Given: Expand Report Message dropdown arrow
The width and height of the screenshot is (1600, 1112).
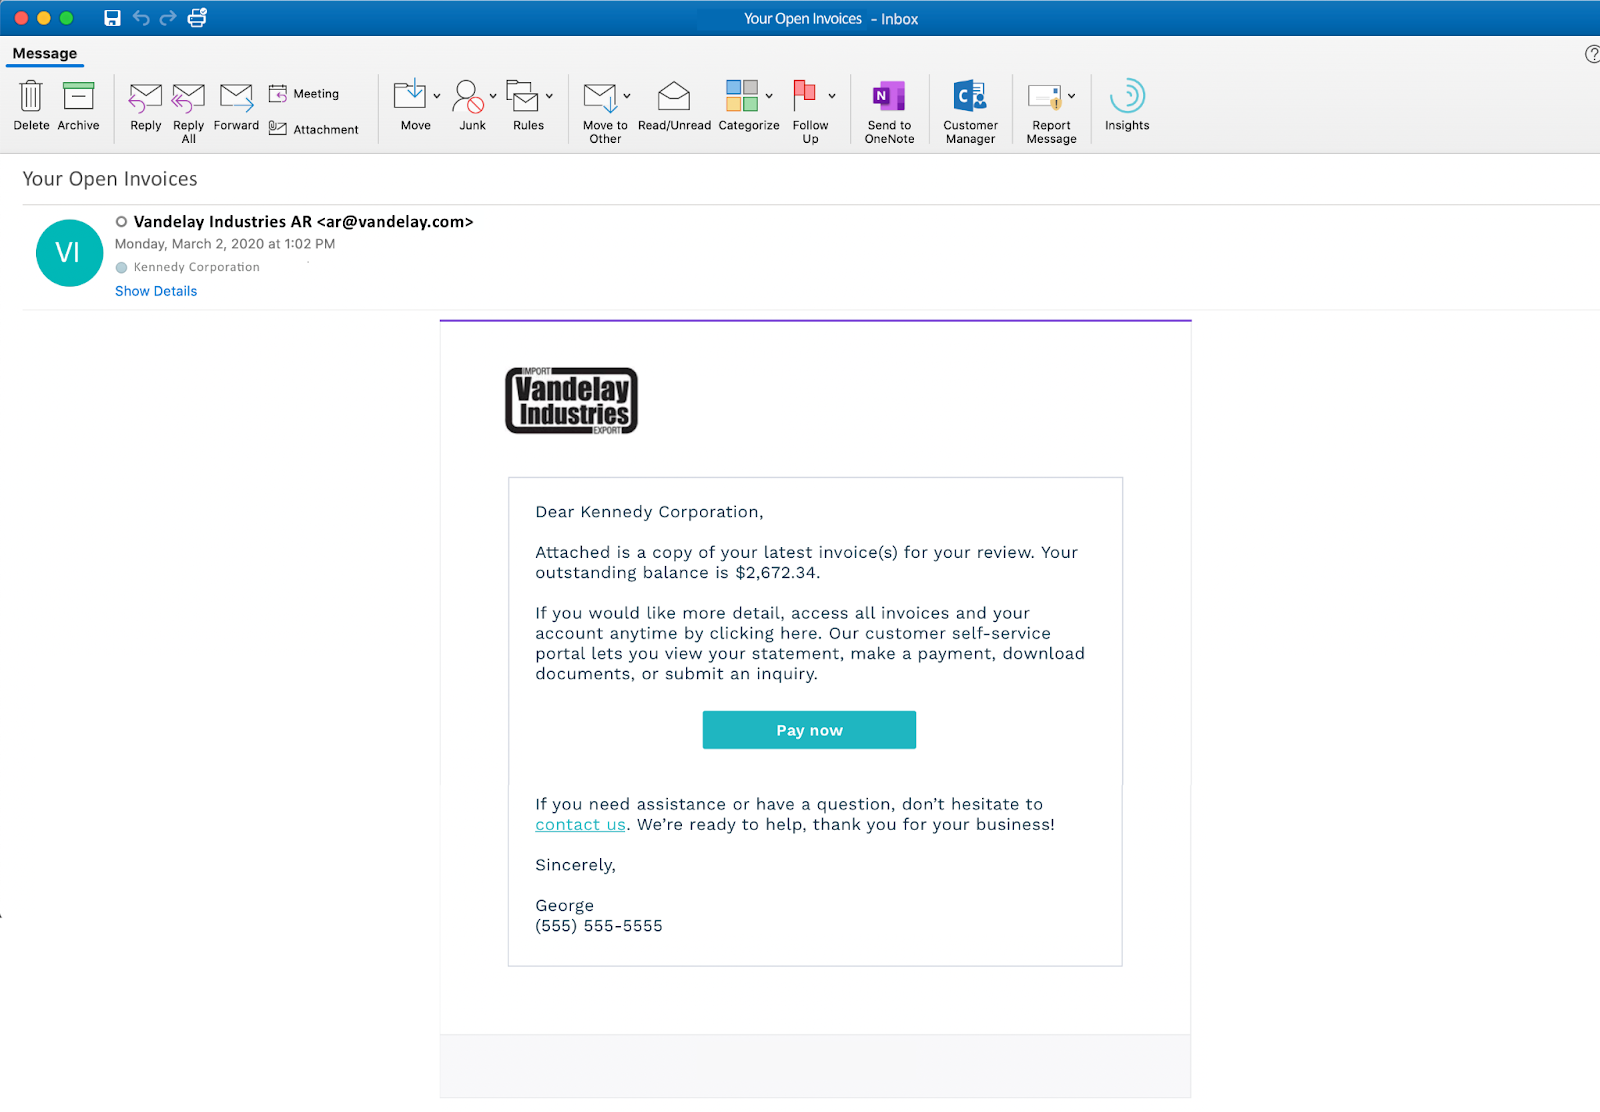Looking at the screenshot, I should (x=1071, y=96).
